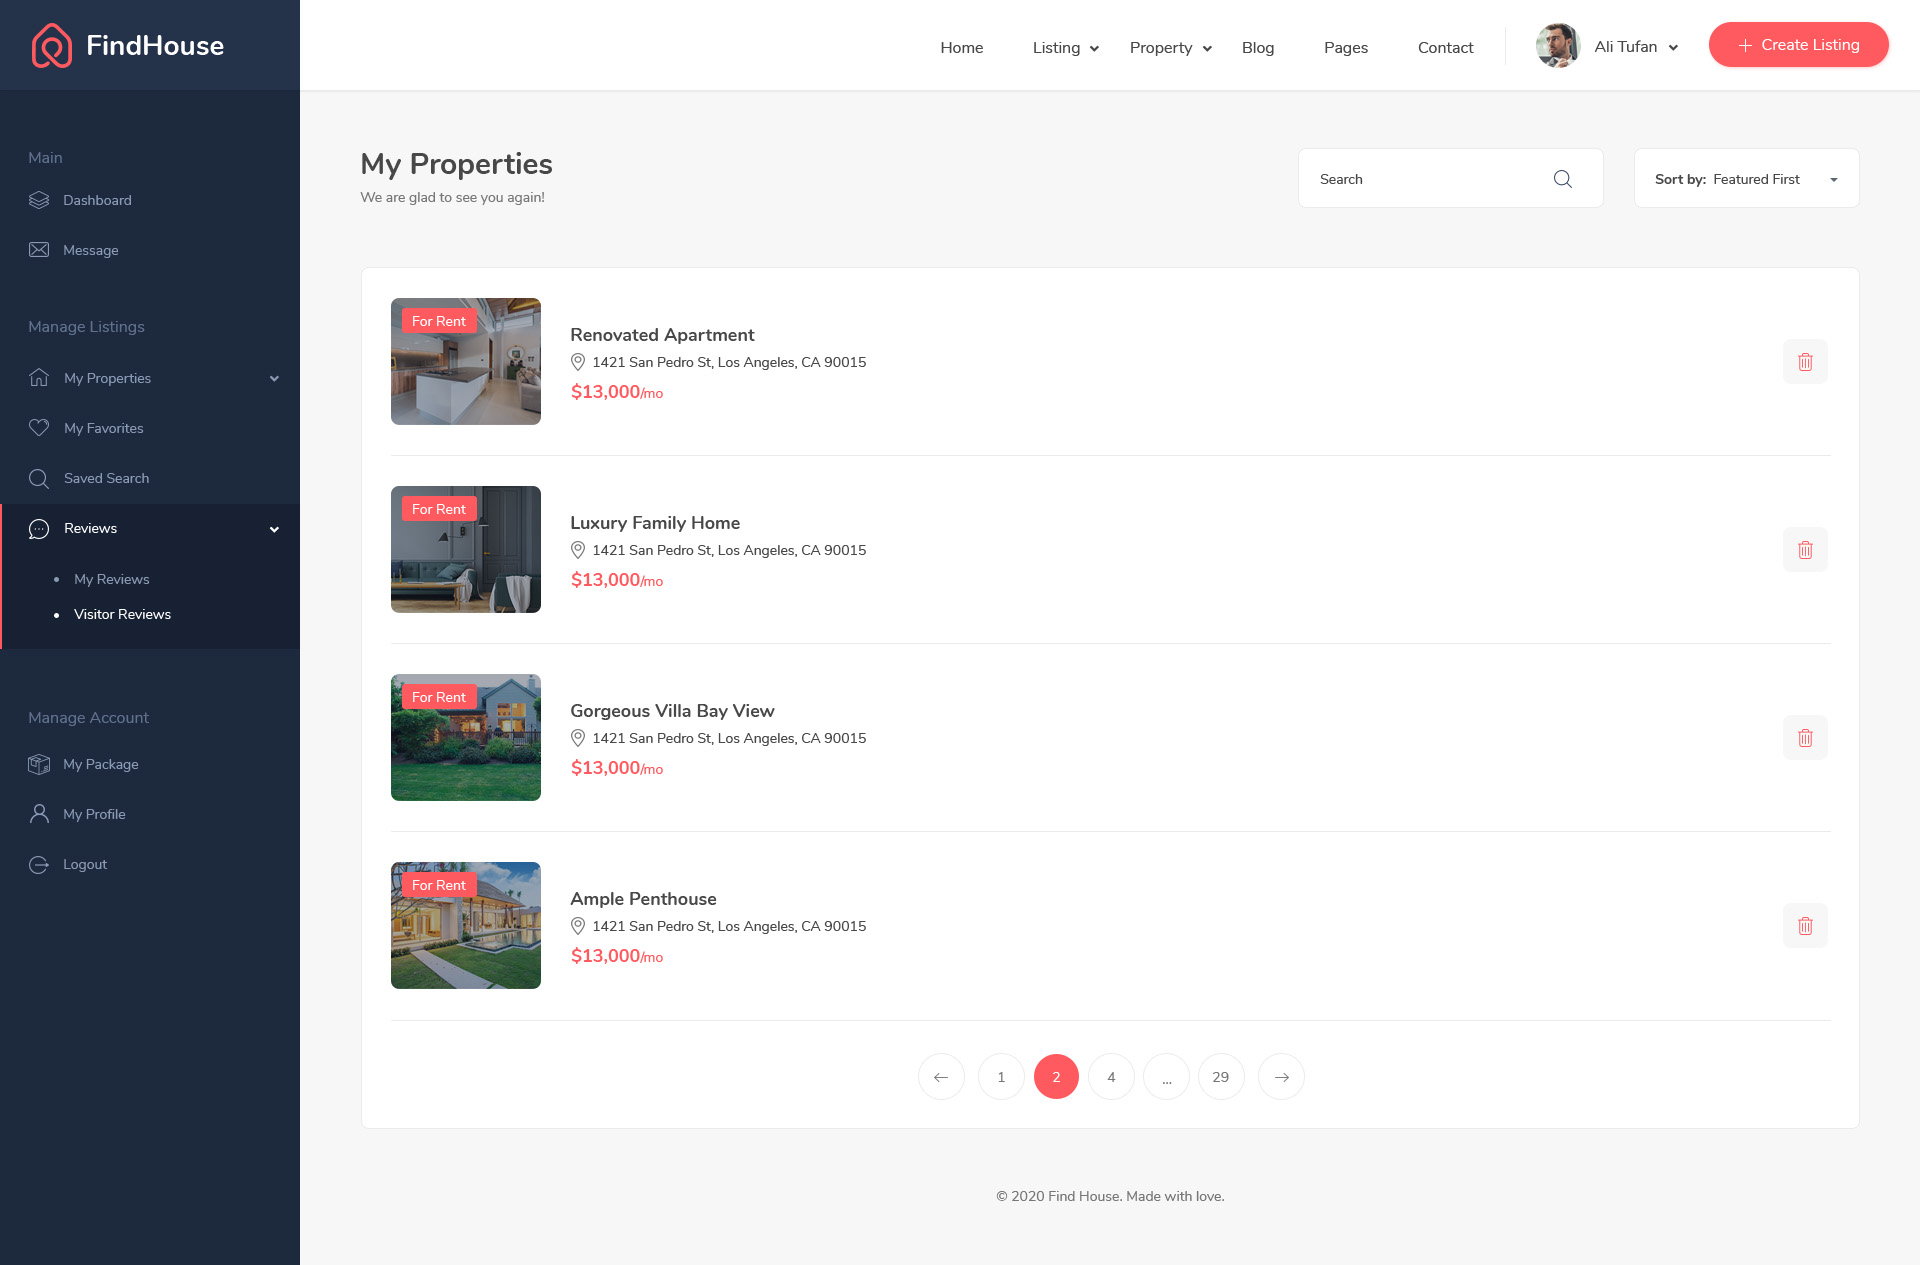Click the search magnifier icon
This screenshot has width=1920, height=1265.
(x=1562, y=179)
